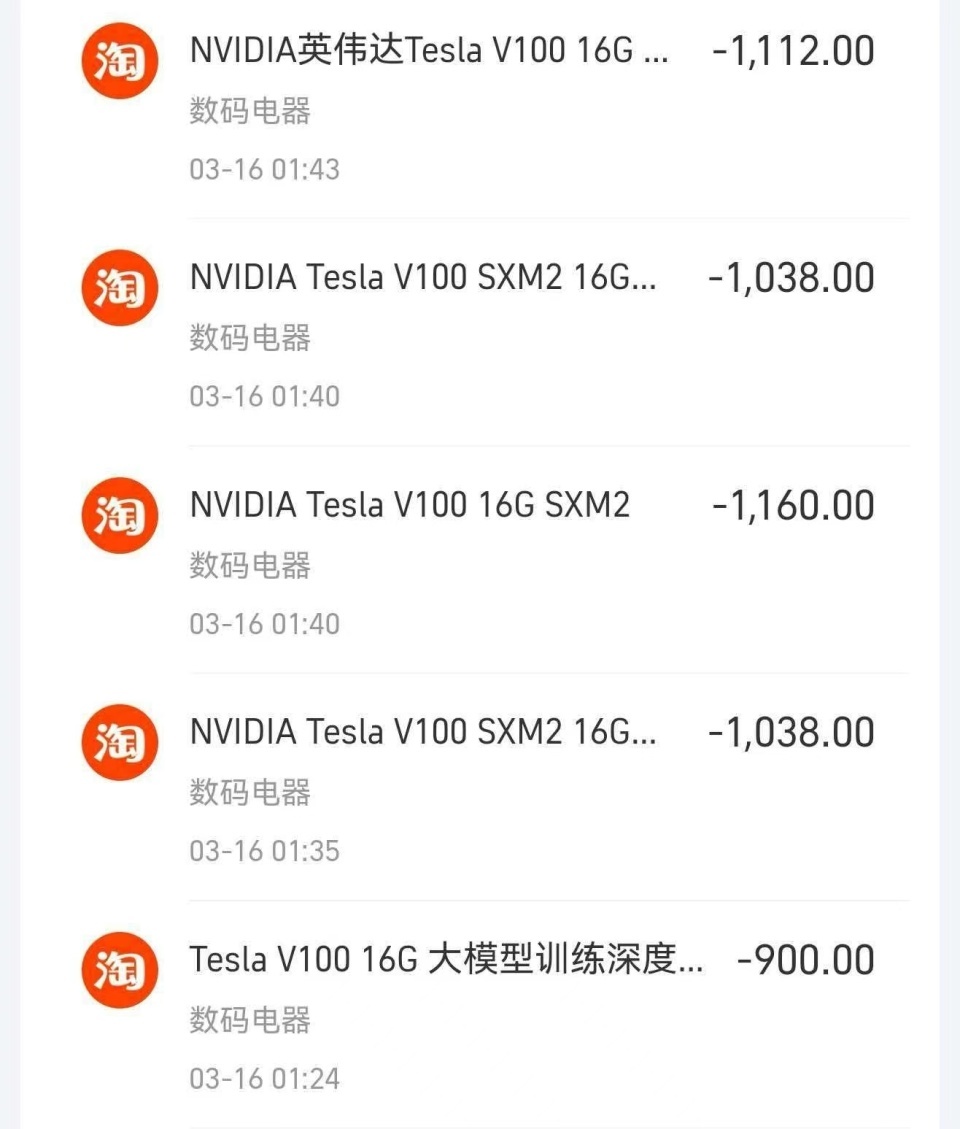Click 数码电器 label under the -1,160.00 purchase
Image resolution: width=960 pixels, height=1129 pixels.
250,565
